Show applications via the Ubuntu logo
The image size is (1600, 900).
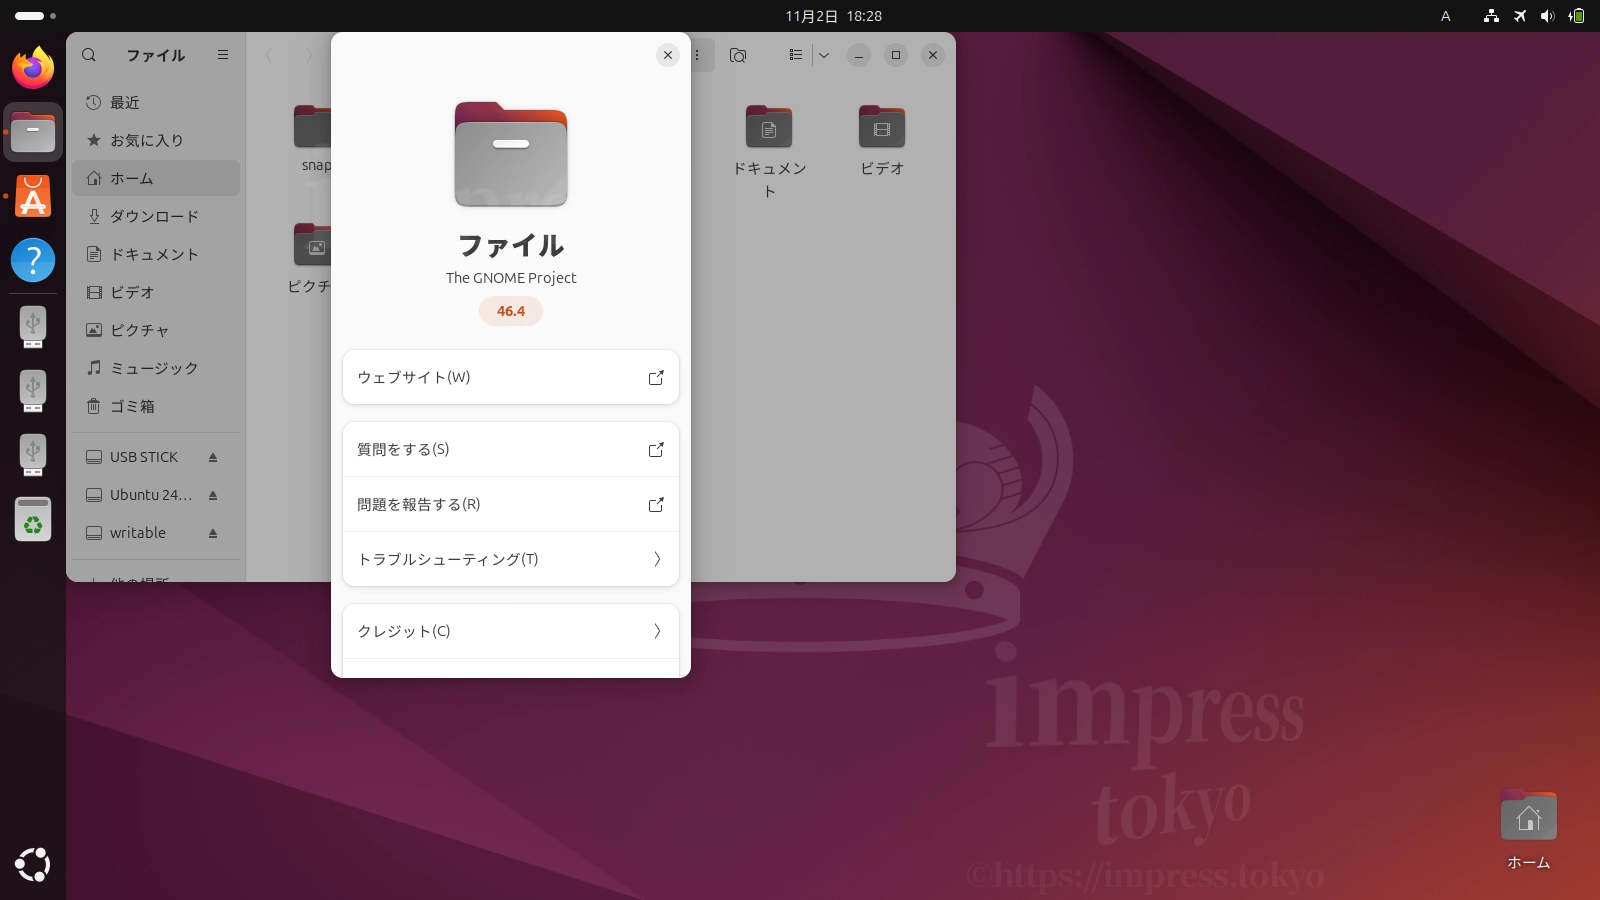(33, 864)
